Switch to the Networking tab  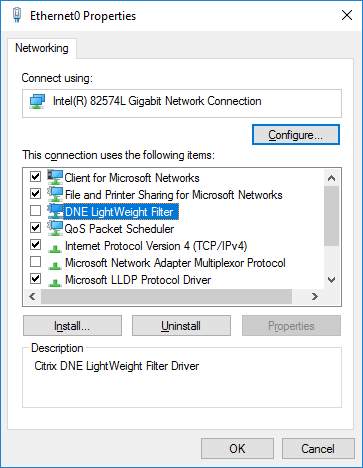click(42, 48)
